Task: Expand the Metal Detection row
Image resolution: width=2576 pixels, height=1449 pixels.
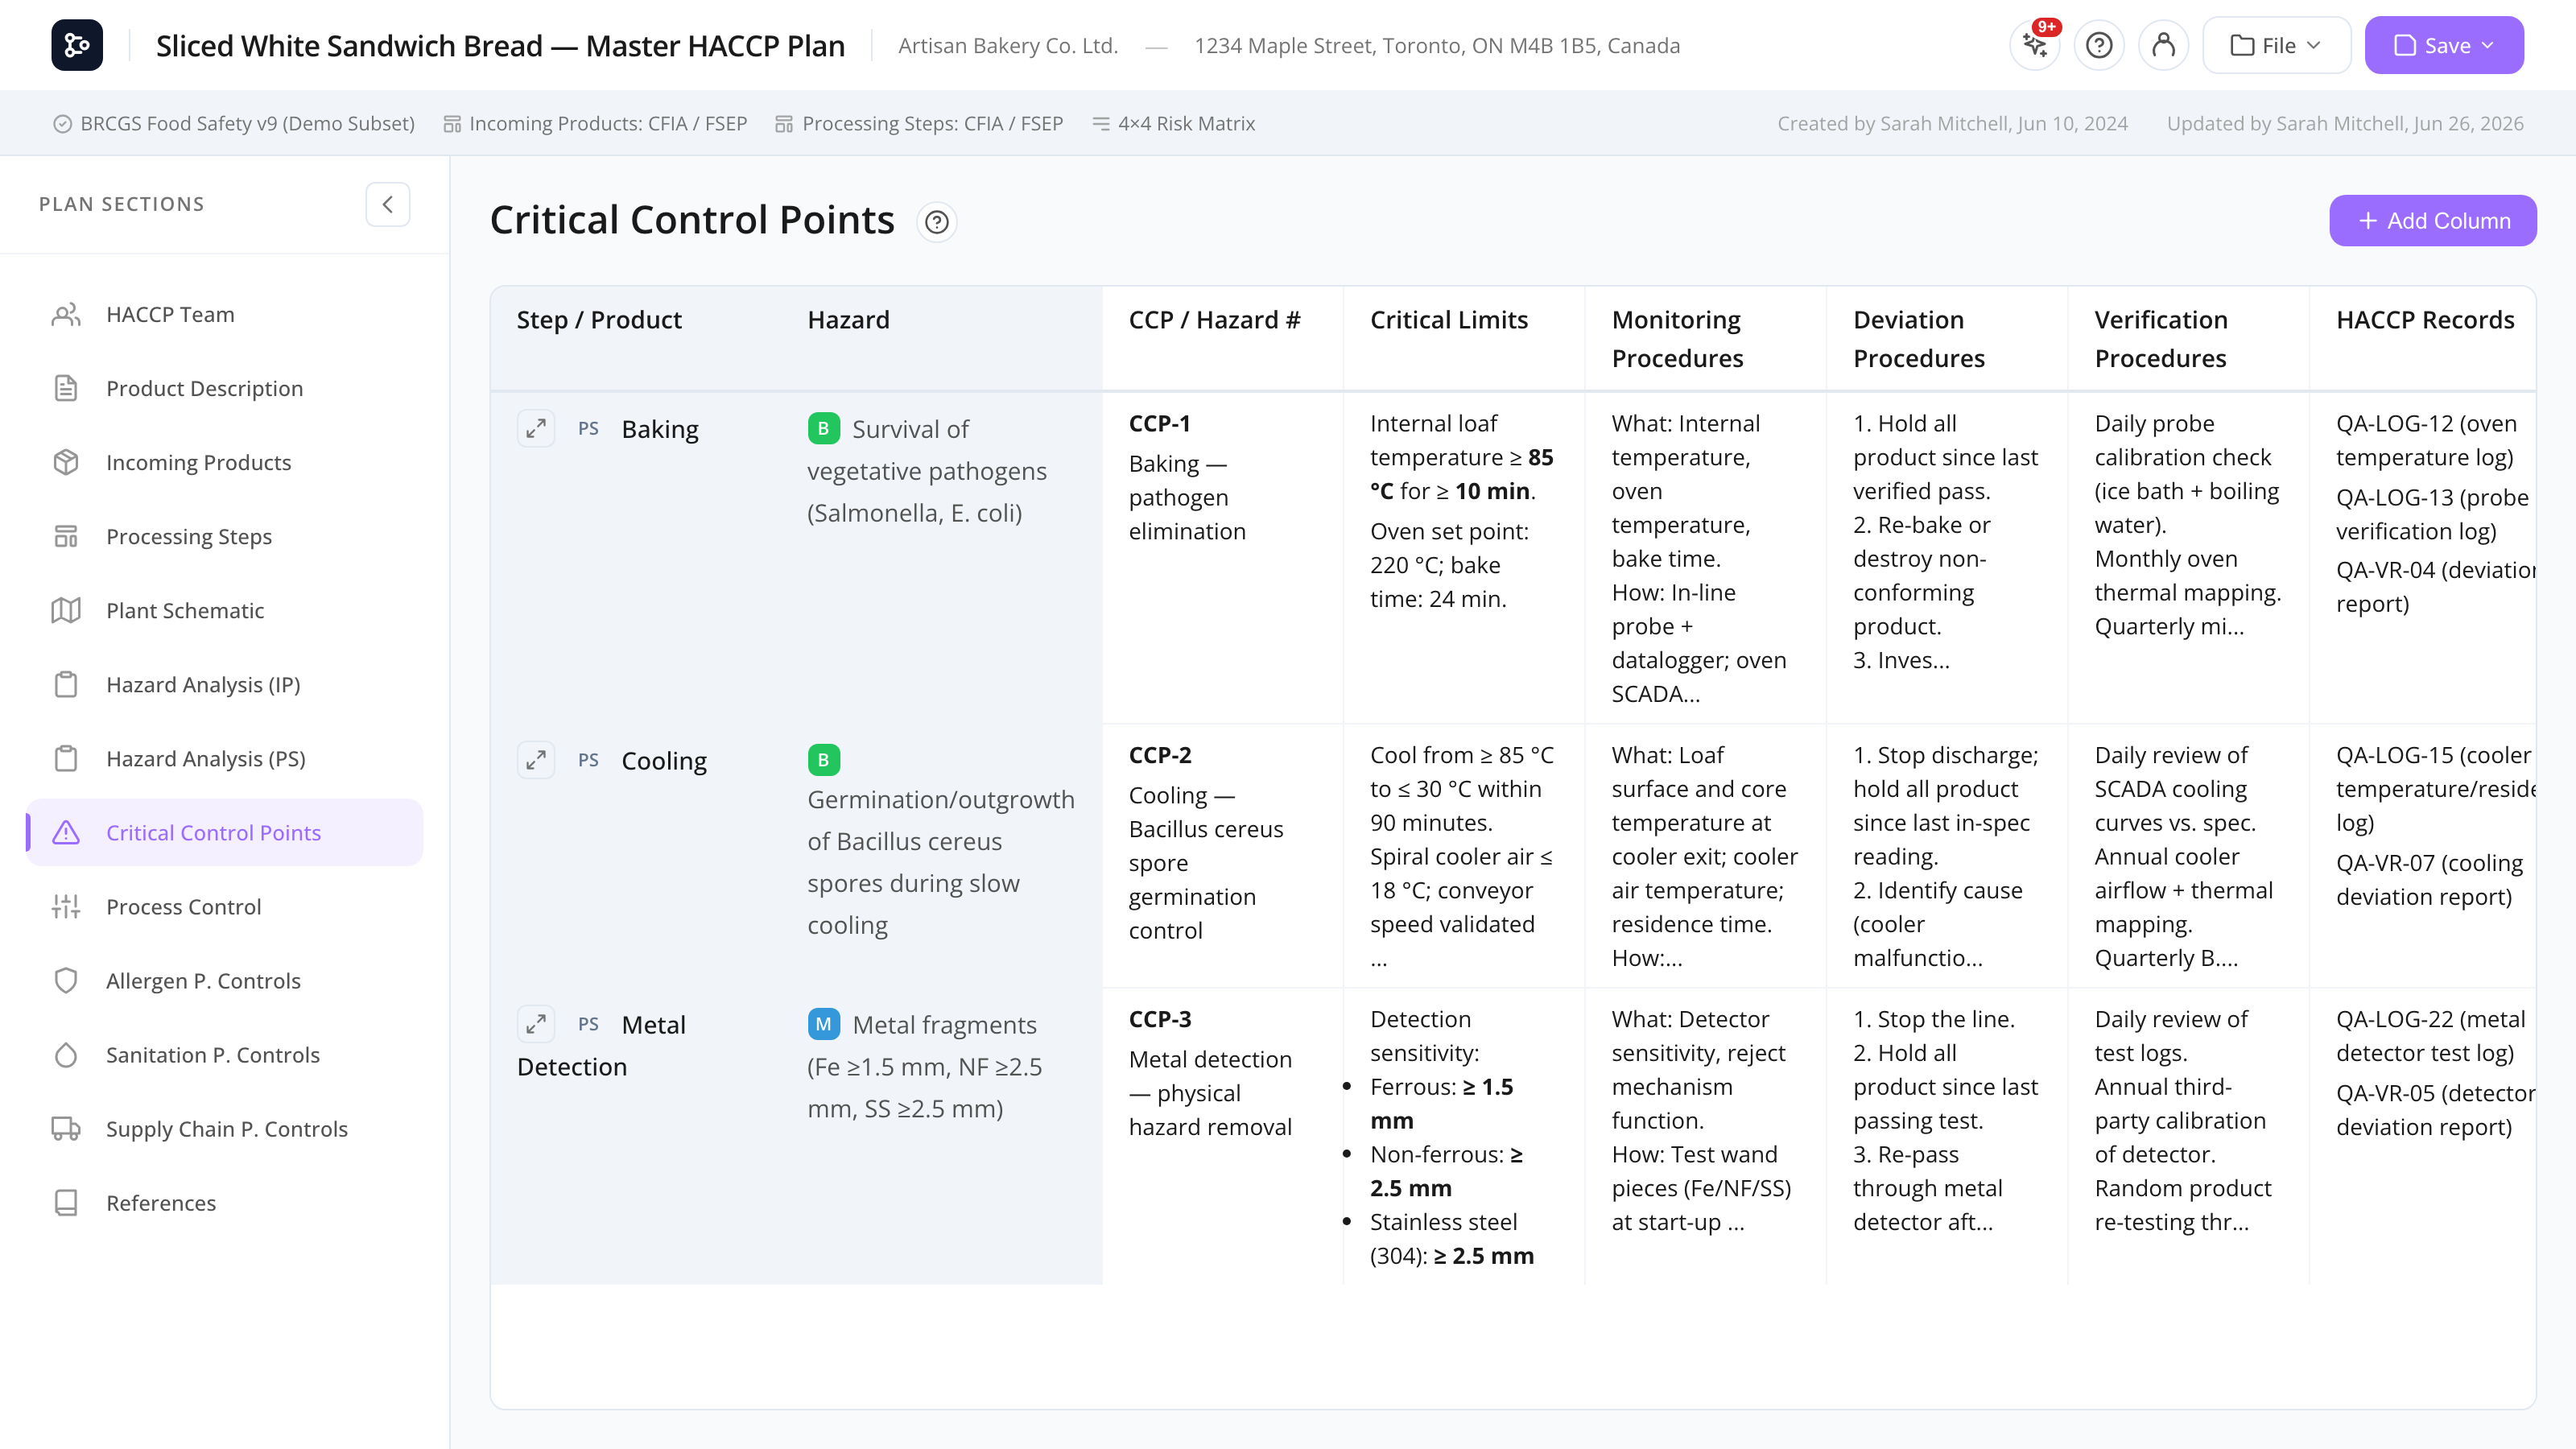Action: click(x=536, y=1024)
